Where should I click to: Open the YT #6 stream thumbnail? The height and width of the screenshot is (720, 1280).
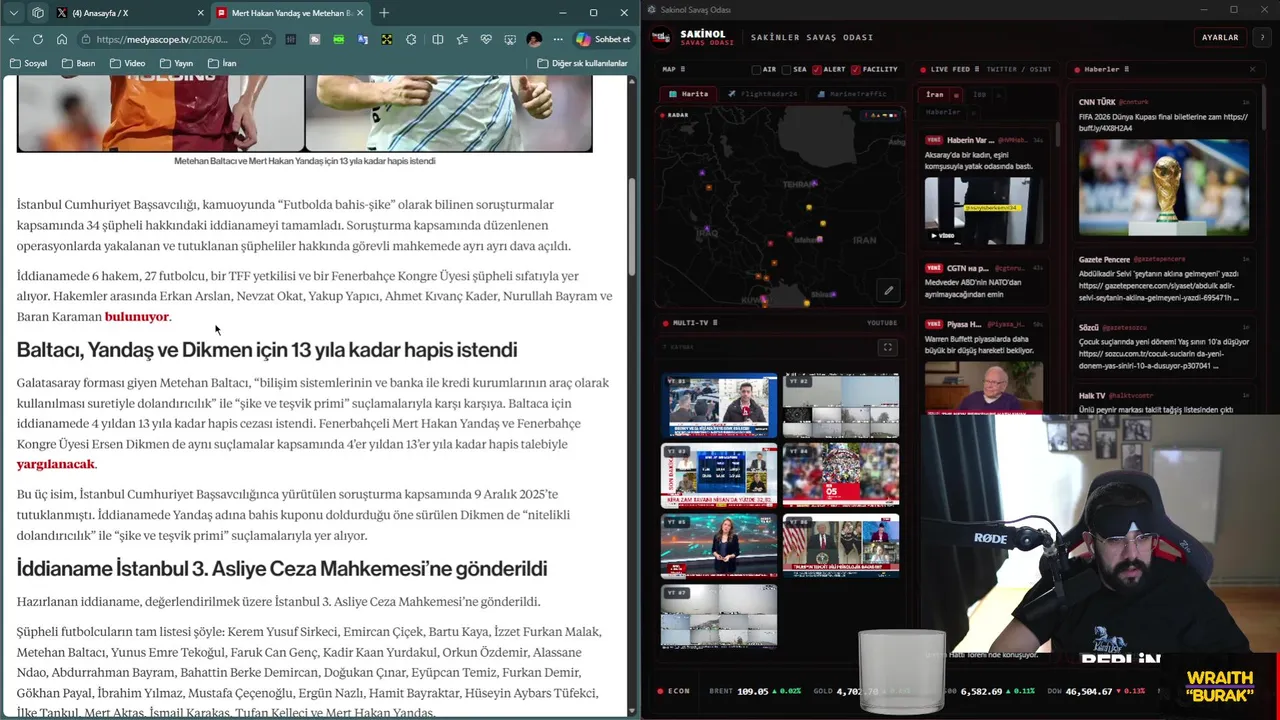tap(841, 546)
